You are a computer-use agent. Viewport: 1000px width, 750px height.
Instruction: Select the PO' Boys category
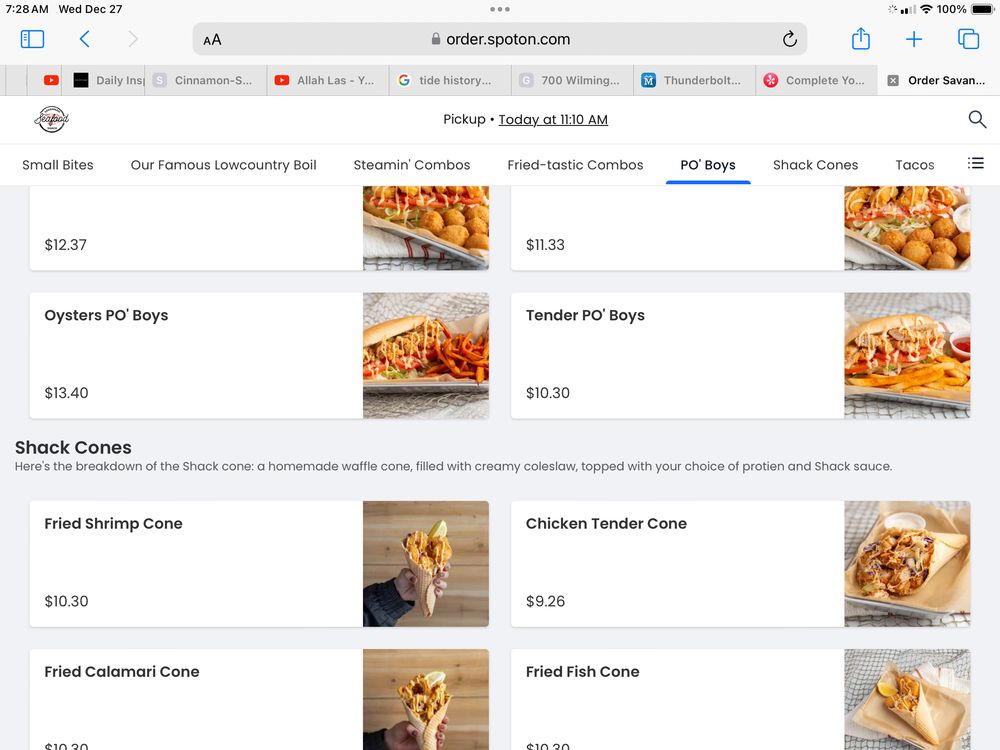[708, 165]
